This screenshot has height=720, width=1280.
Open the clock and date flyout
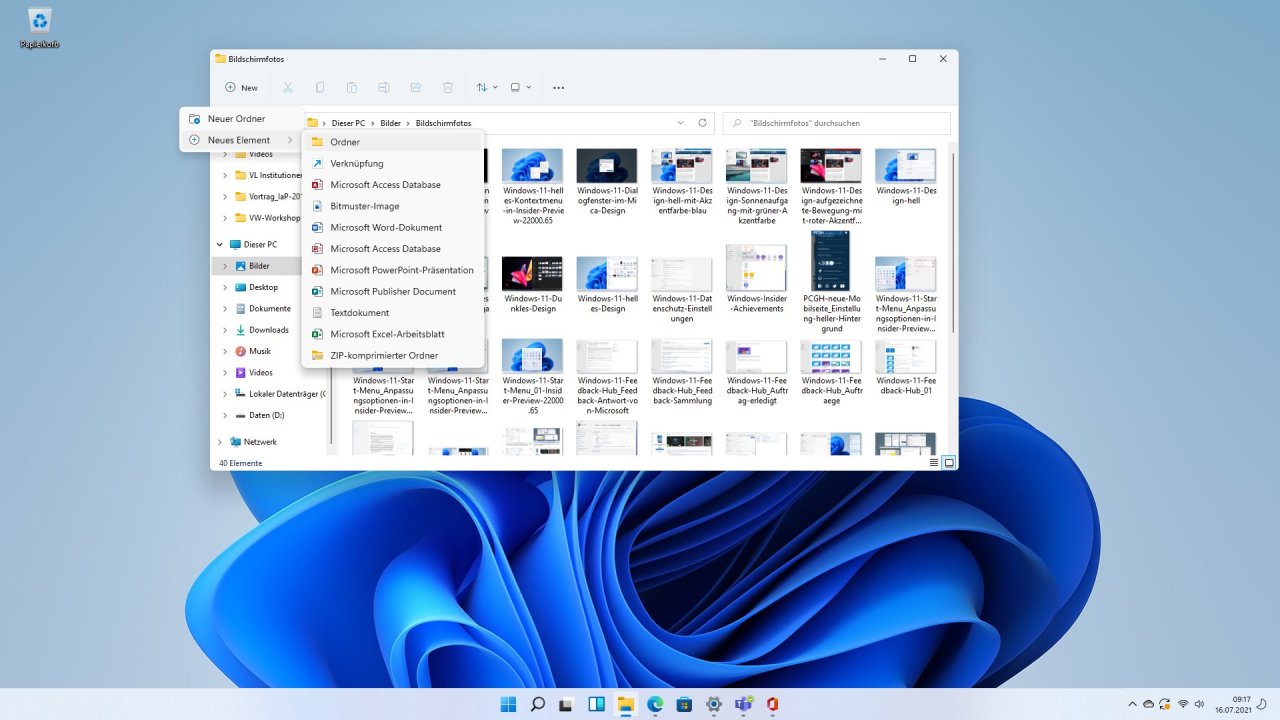1234,704
